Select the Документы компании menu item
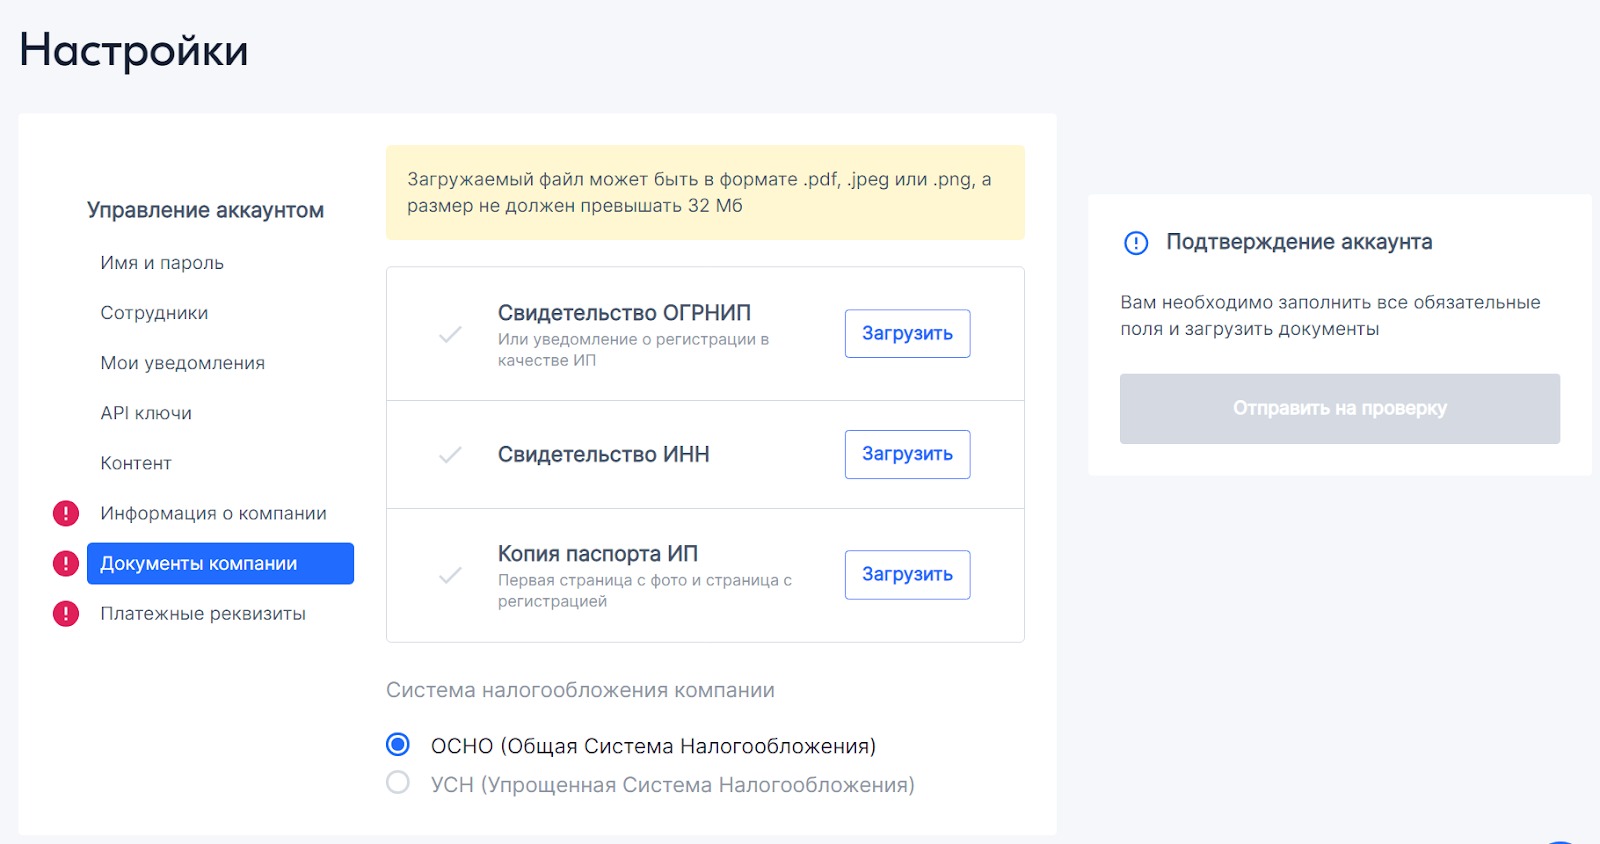 coord(220,563)
